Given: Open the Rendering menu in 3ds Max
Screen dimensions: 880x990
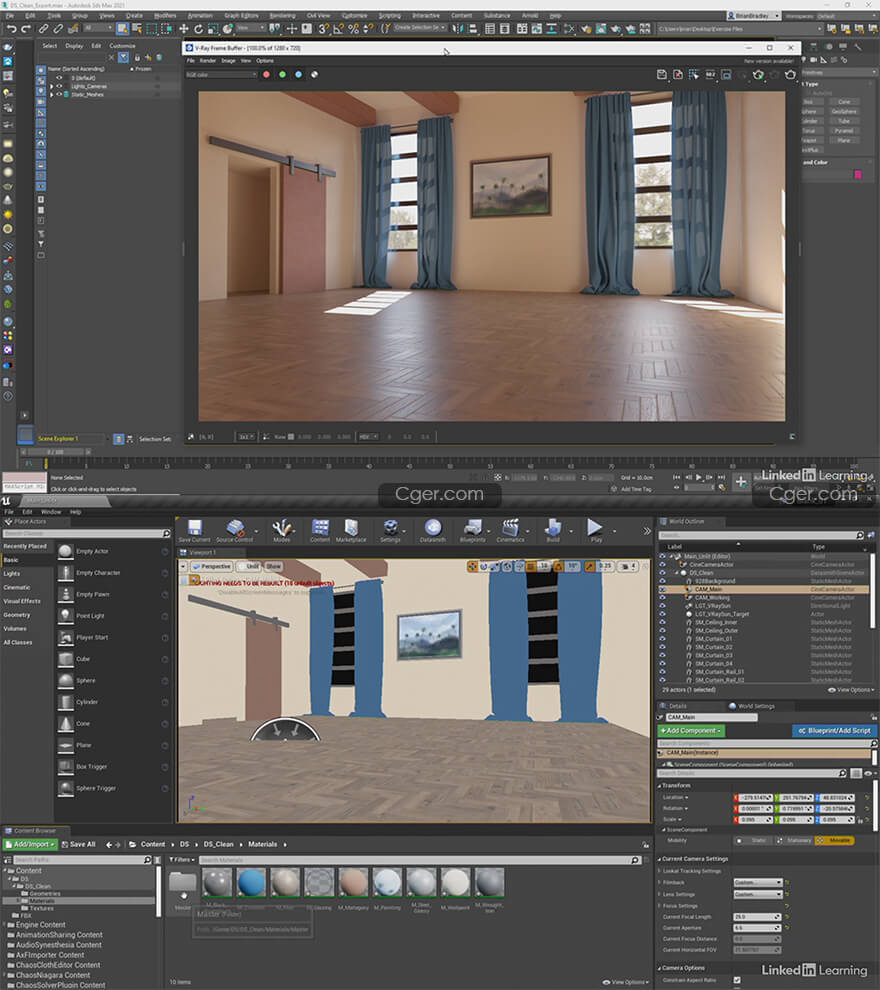Looking at the screenshot, I should [x=282, y=15].
